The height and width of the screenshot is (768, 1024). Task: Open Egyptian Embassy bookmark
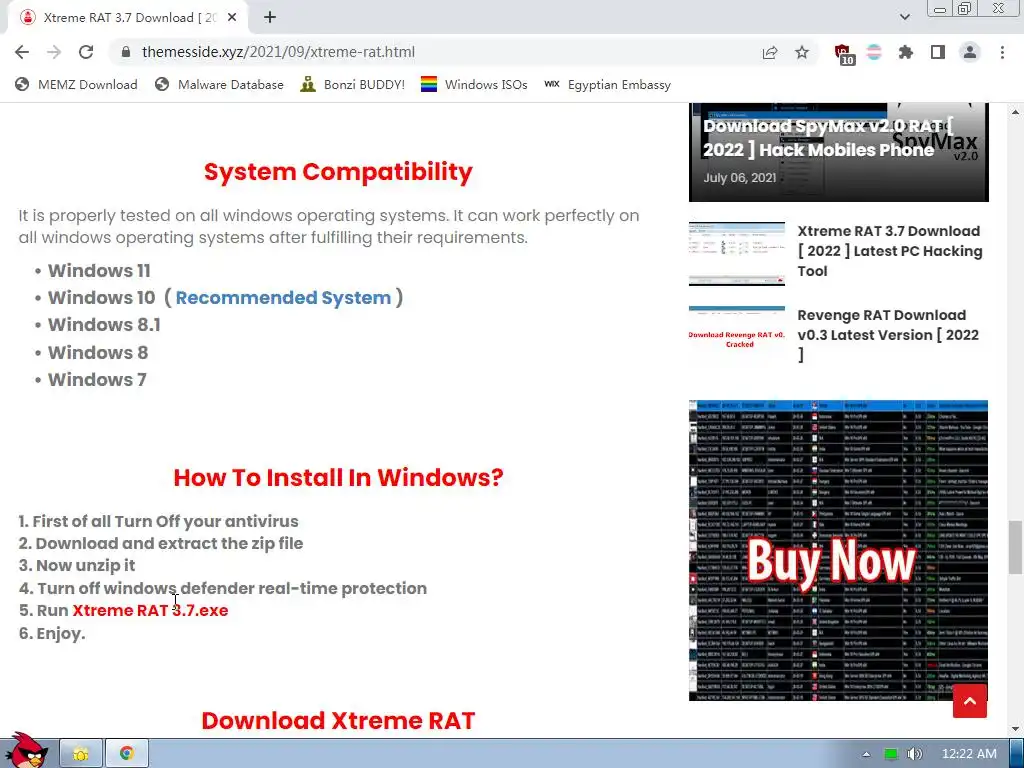click(x=607, y=84)
